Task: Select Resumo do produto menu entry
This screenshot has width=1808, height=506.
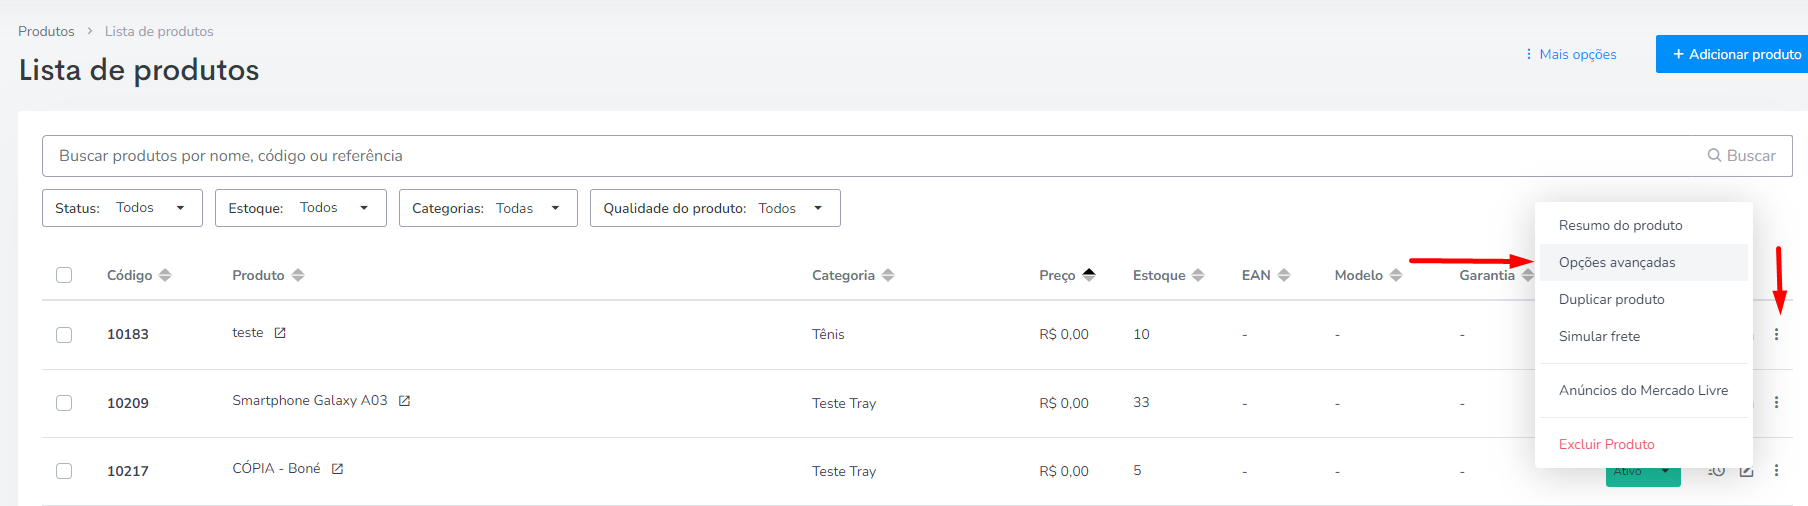Action: [x=1643, y=225]
